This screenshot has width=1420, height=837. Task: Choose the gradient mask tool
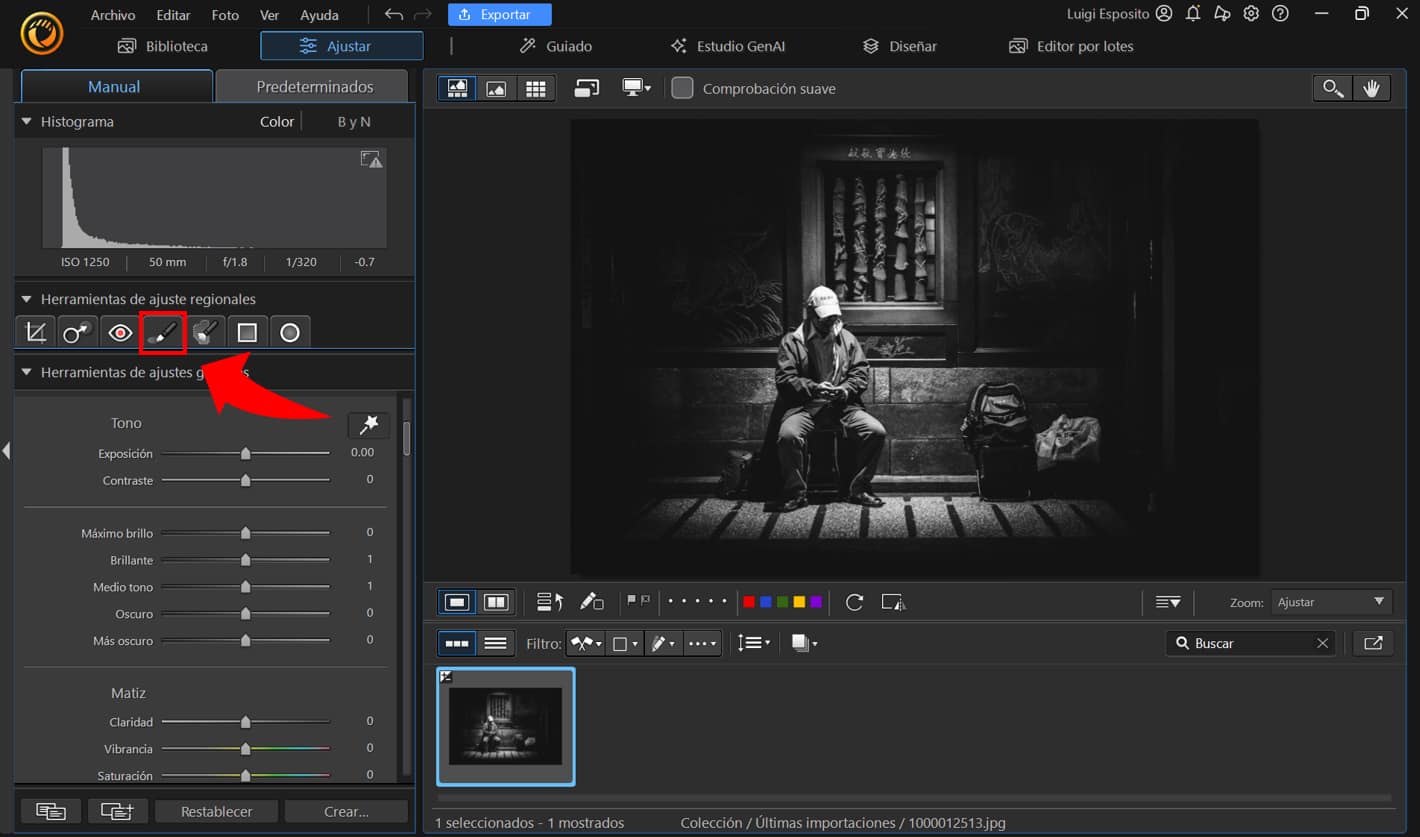click(x=247, y=332)
